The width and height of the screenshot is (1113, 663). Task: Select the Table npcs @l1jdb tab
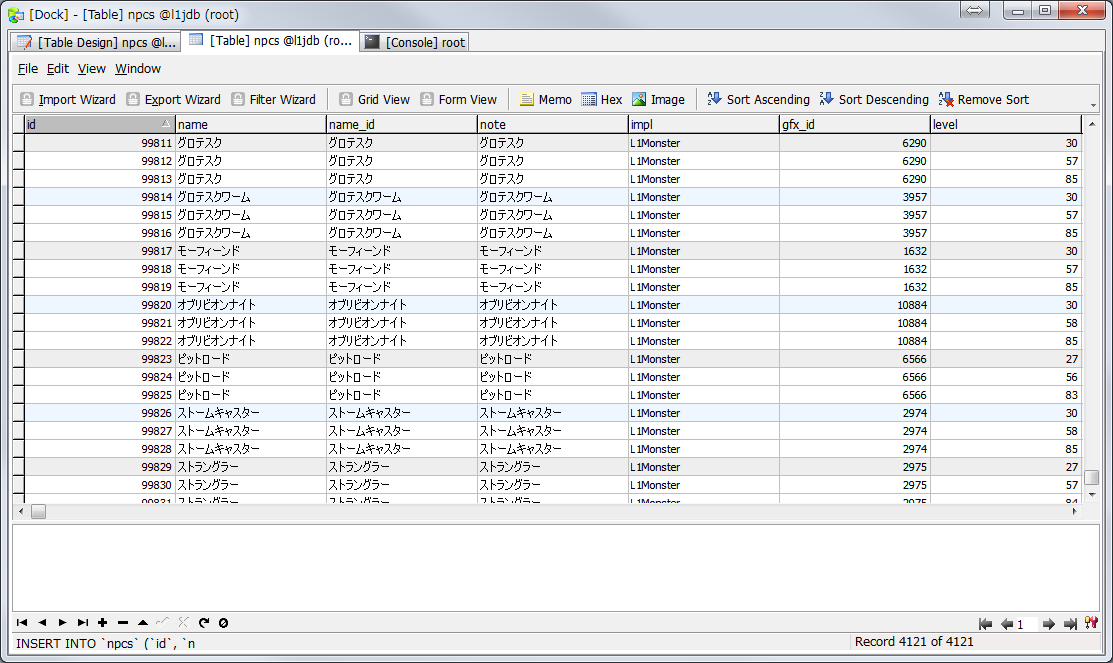pyautogui.click(x=270, y=40)
